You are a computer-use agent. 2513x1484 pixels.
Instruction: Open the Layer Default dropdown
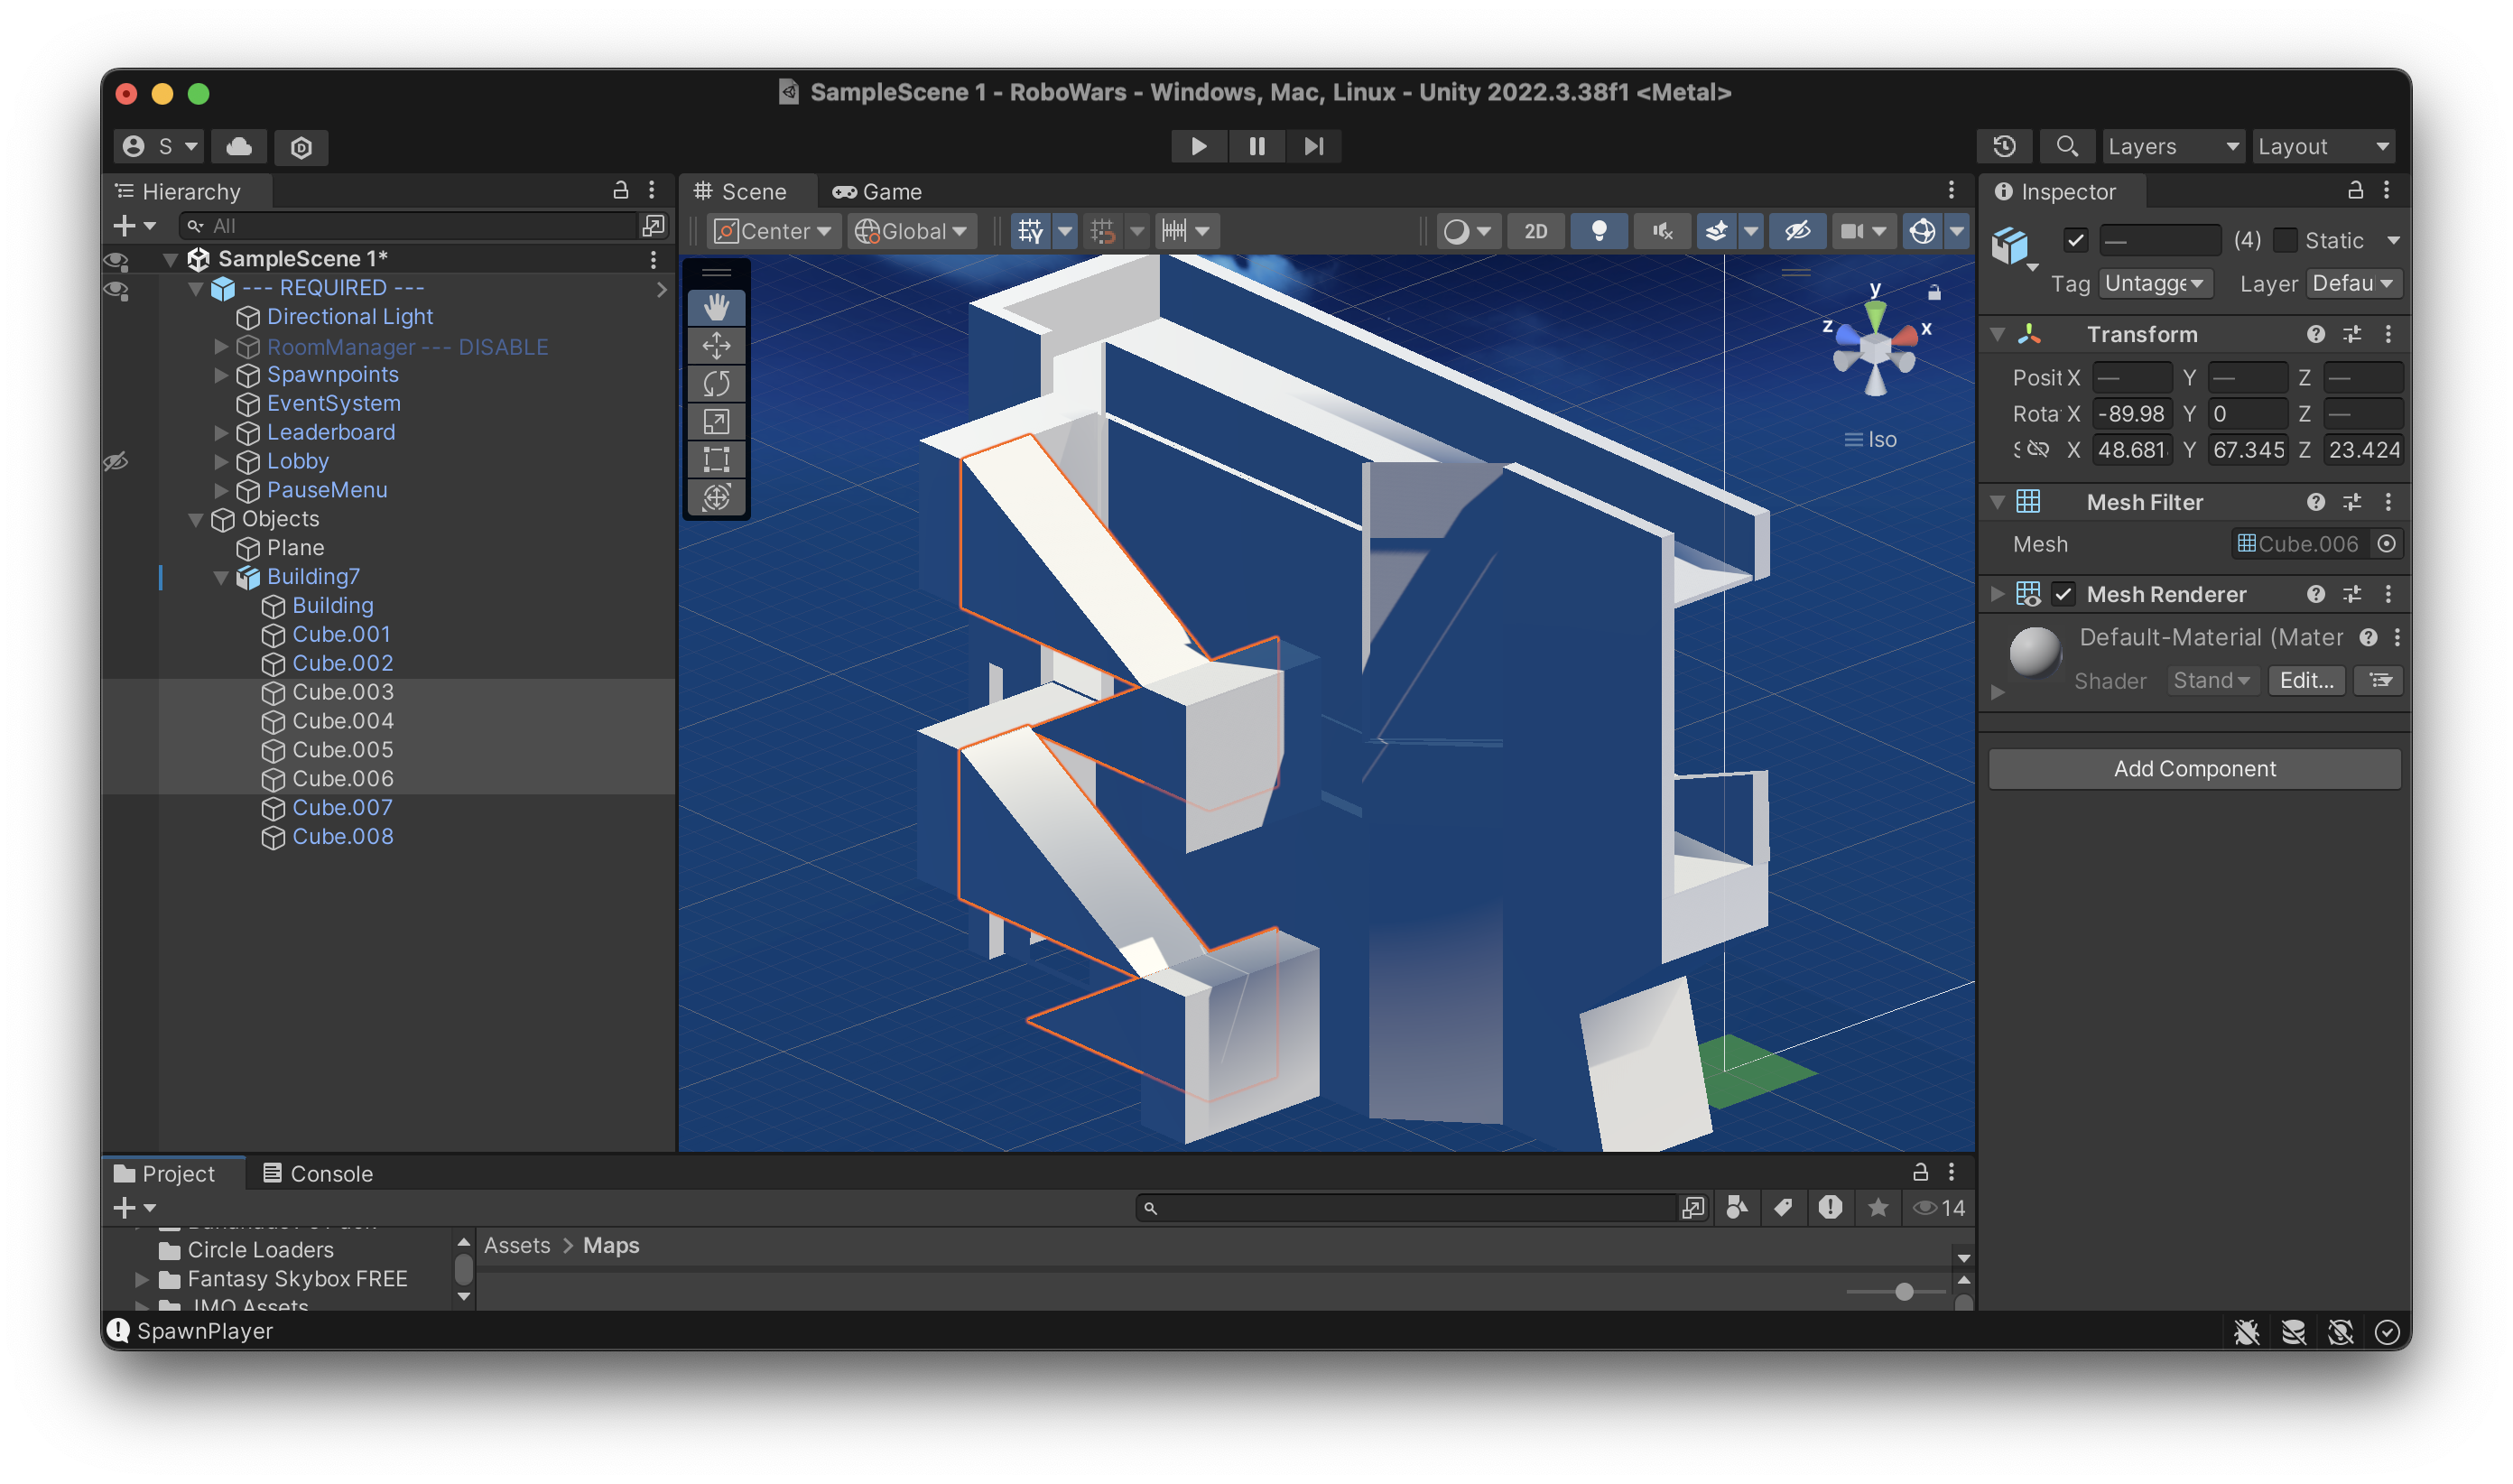(x=2353, y=284)
